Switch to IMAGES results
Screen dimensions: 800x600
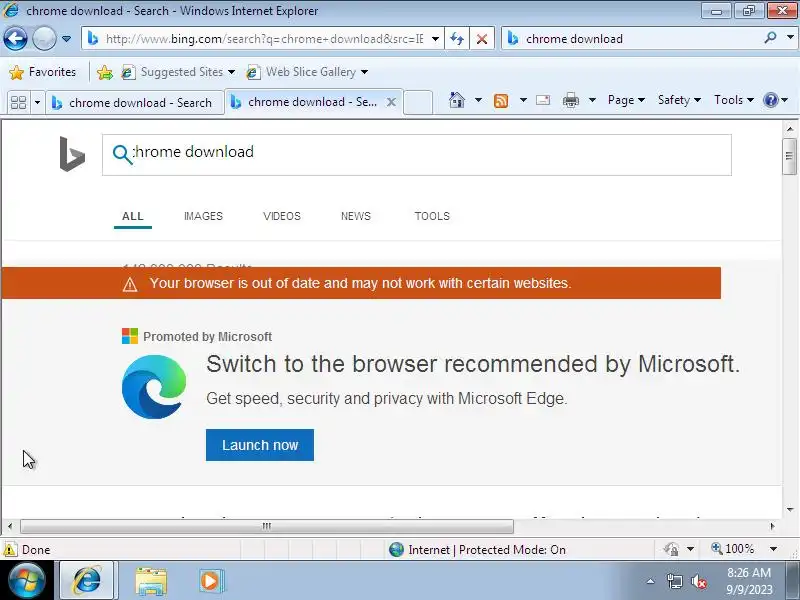[x=204, y=216]
